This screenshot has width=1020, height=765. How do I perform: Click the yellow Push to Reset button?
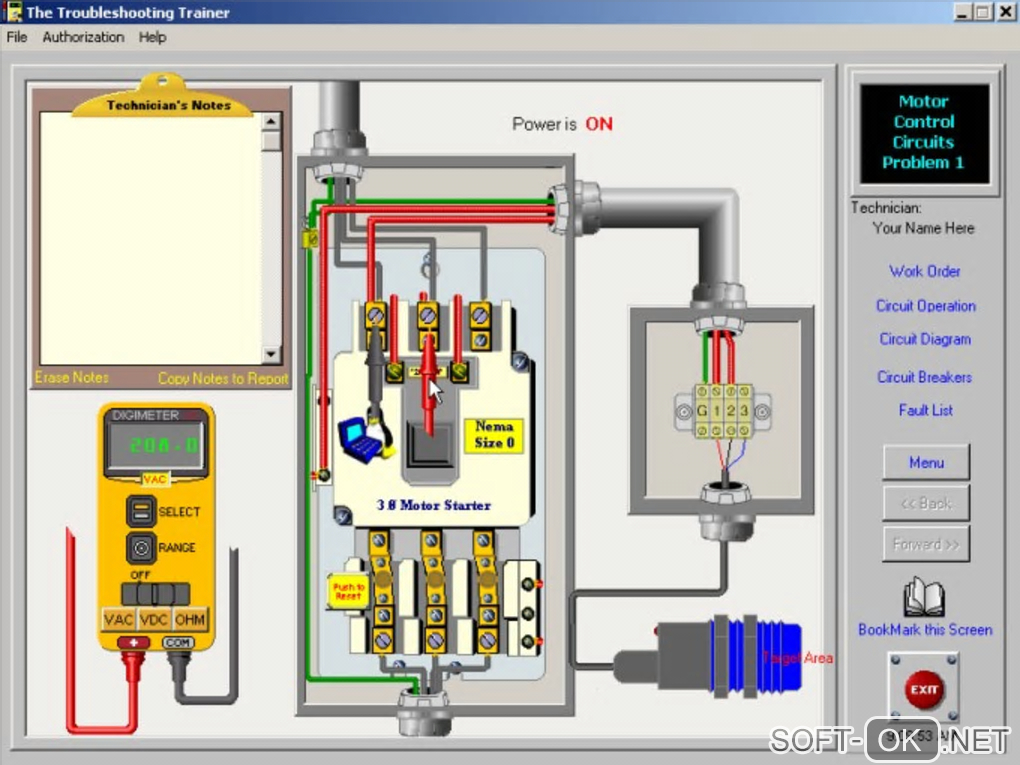coord(348,591)
